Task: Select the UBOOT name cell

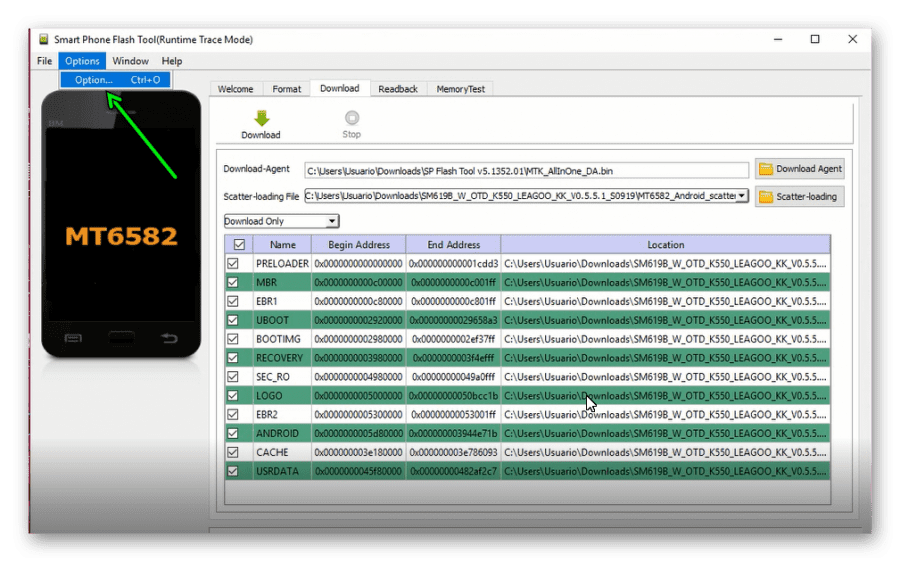Action: (282, 320)
